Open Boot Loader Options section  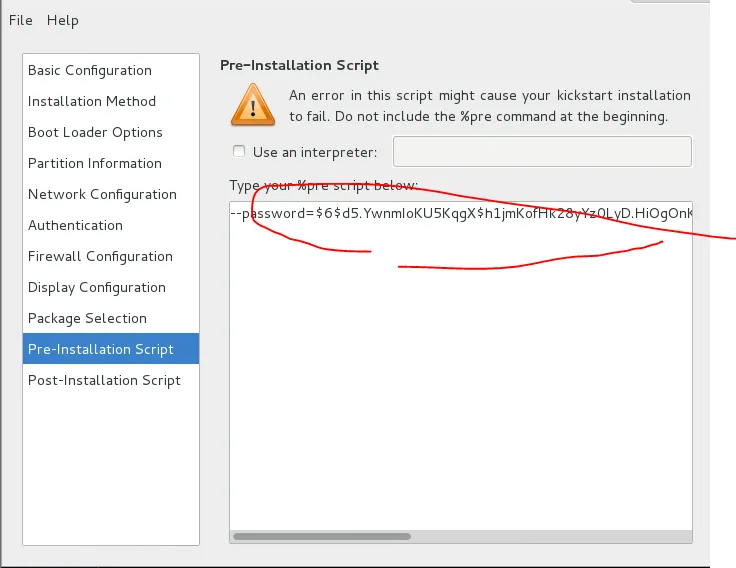pos(95,132)
